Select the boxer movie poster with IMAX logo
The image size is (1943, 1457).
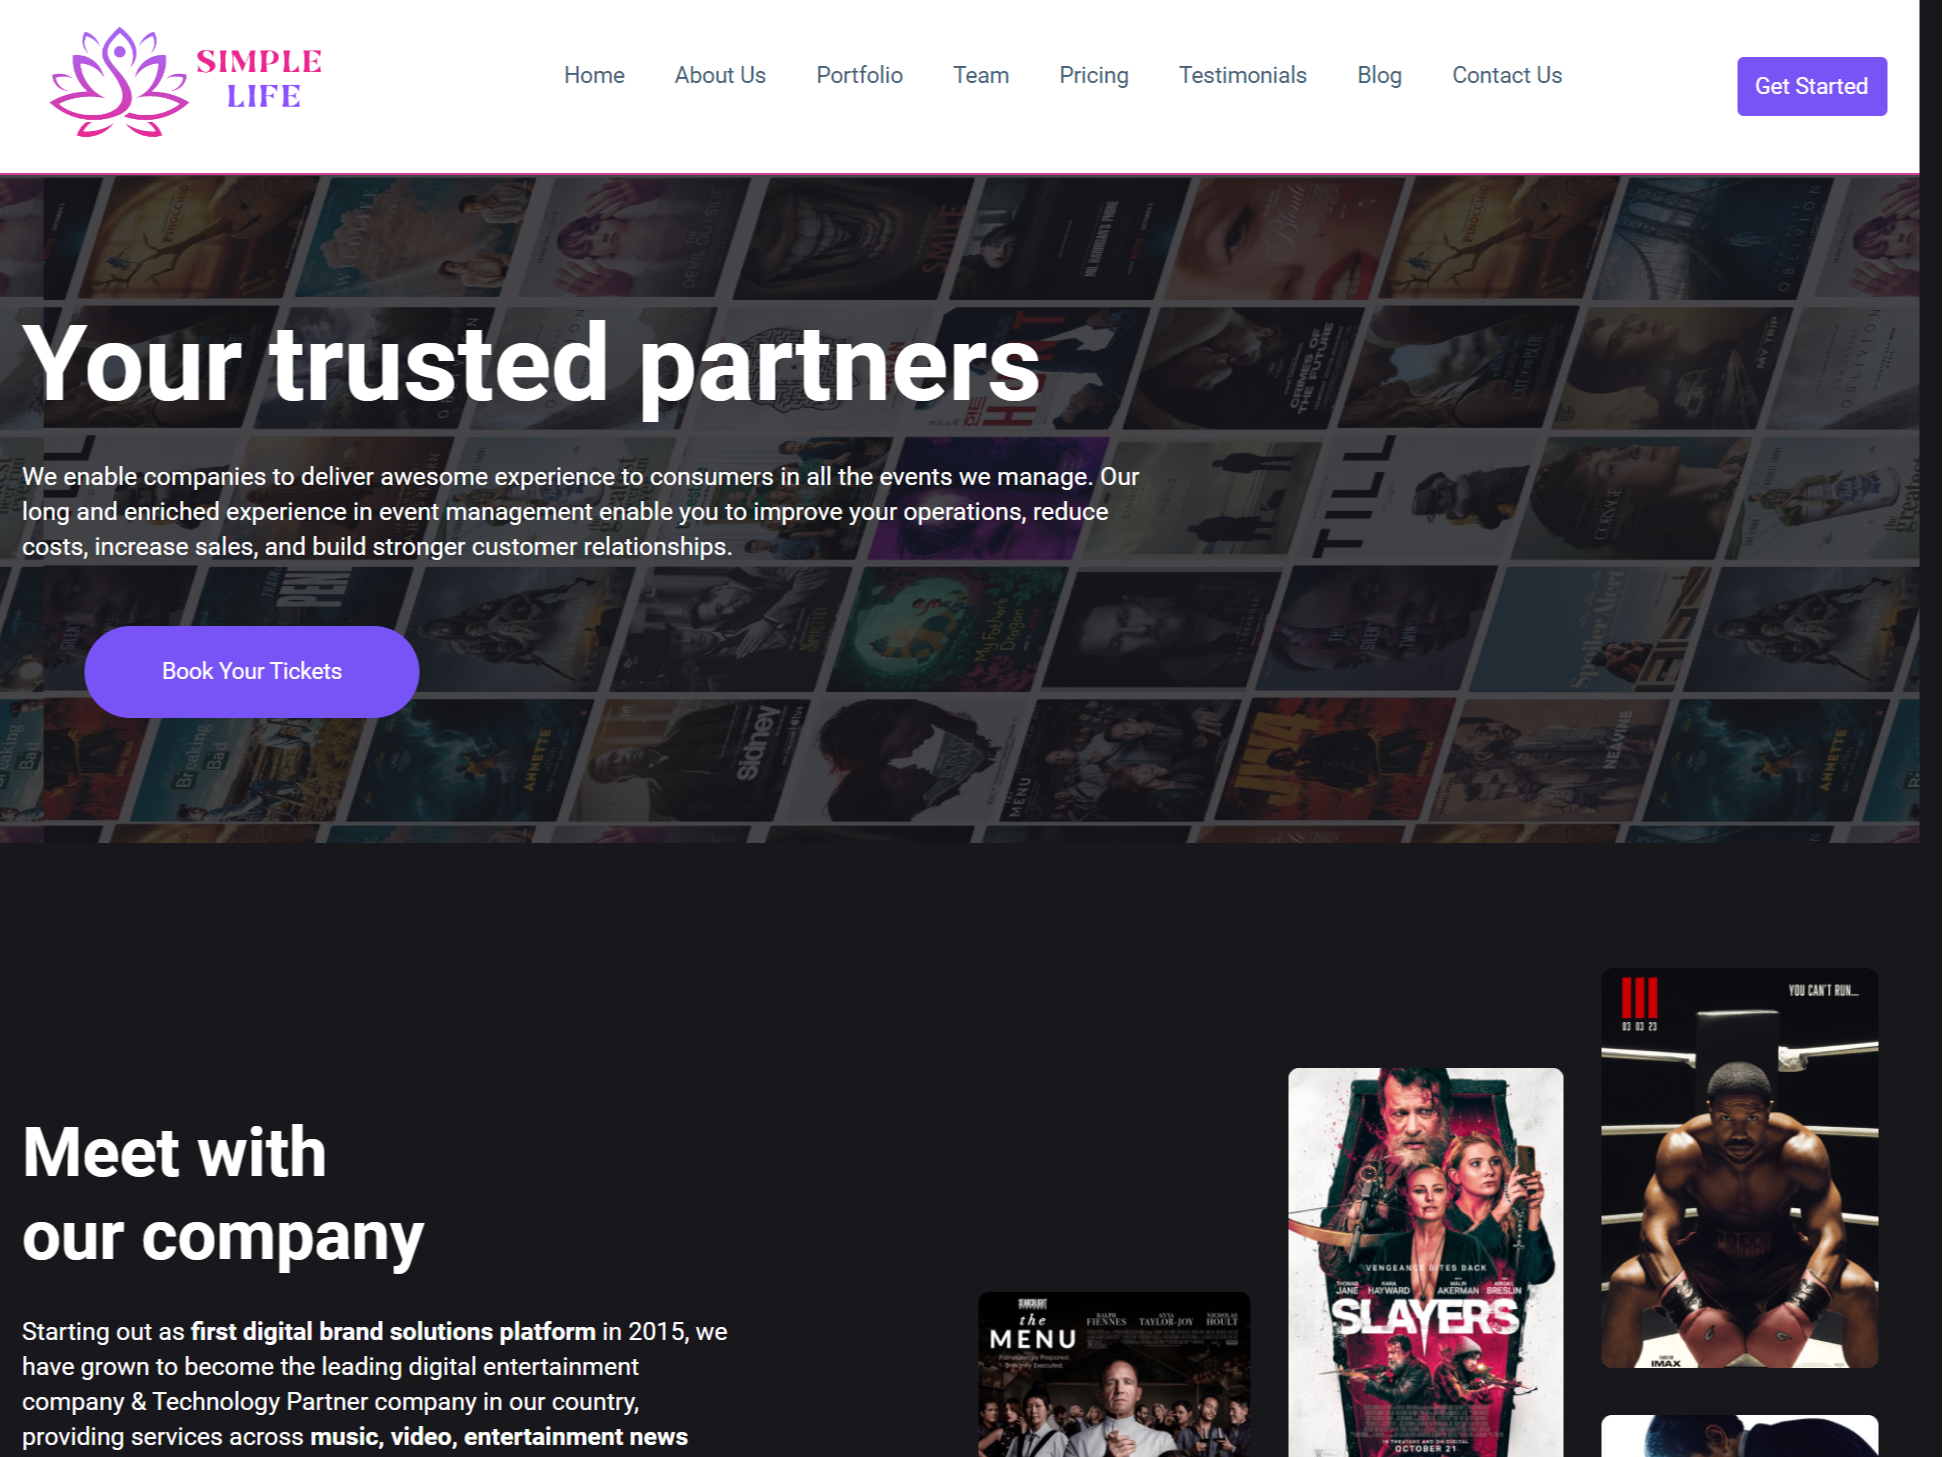[1739, 1167]
